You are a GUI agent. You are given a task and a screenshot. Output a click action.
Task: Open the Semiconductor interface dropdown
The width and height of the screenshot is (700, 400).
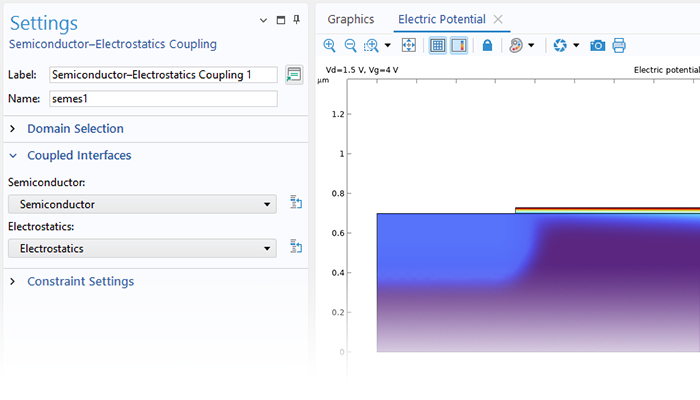[x=142, y=204]
